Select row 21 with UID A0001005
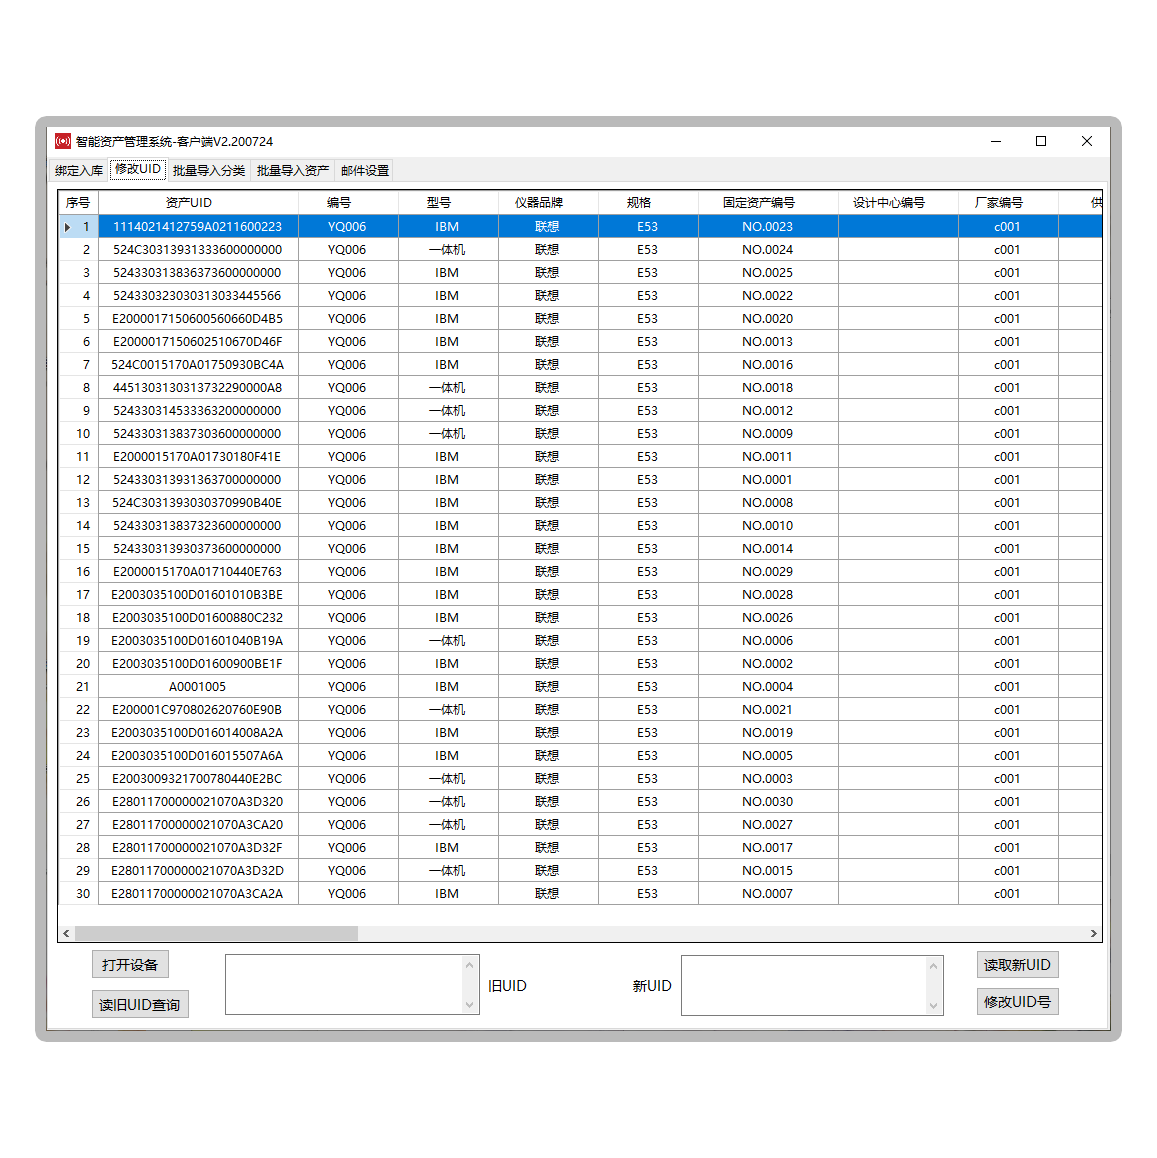The image size is (1157, 1158). (197, 687)
